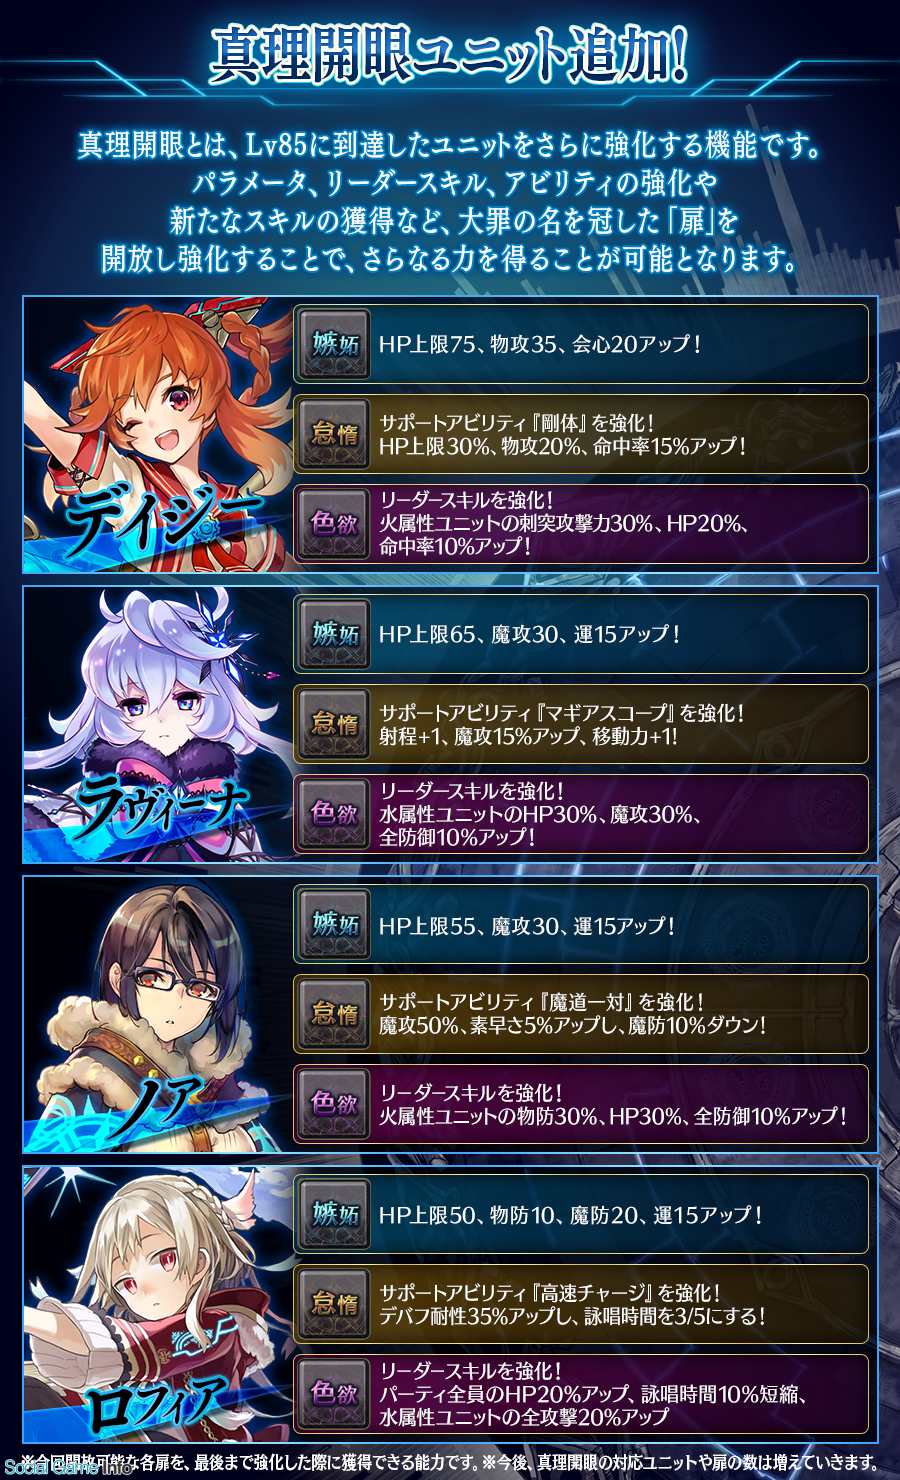
Task: Click Daisy's 怠惰 (Sloth) door icon
Action: 335,434
